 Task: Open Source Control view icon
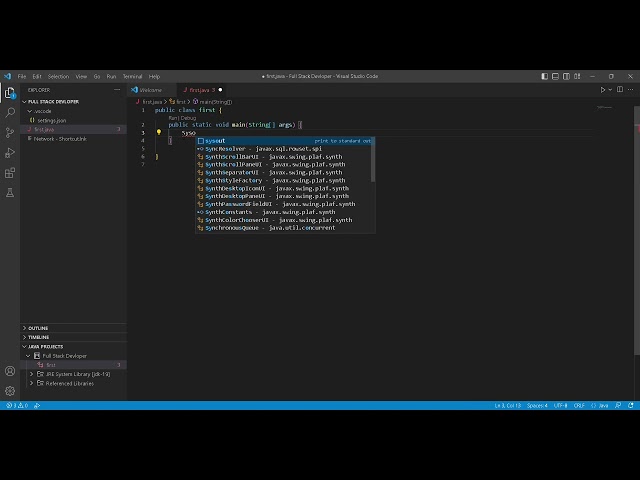(10, 132)
